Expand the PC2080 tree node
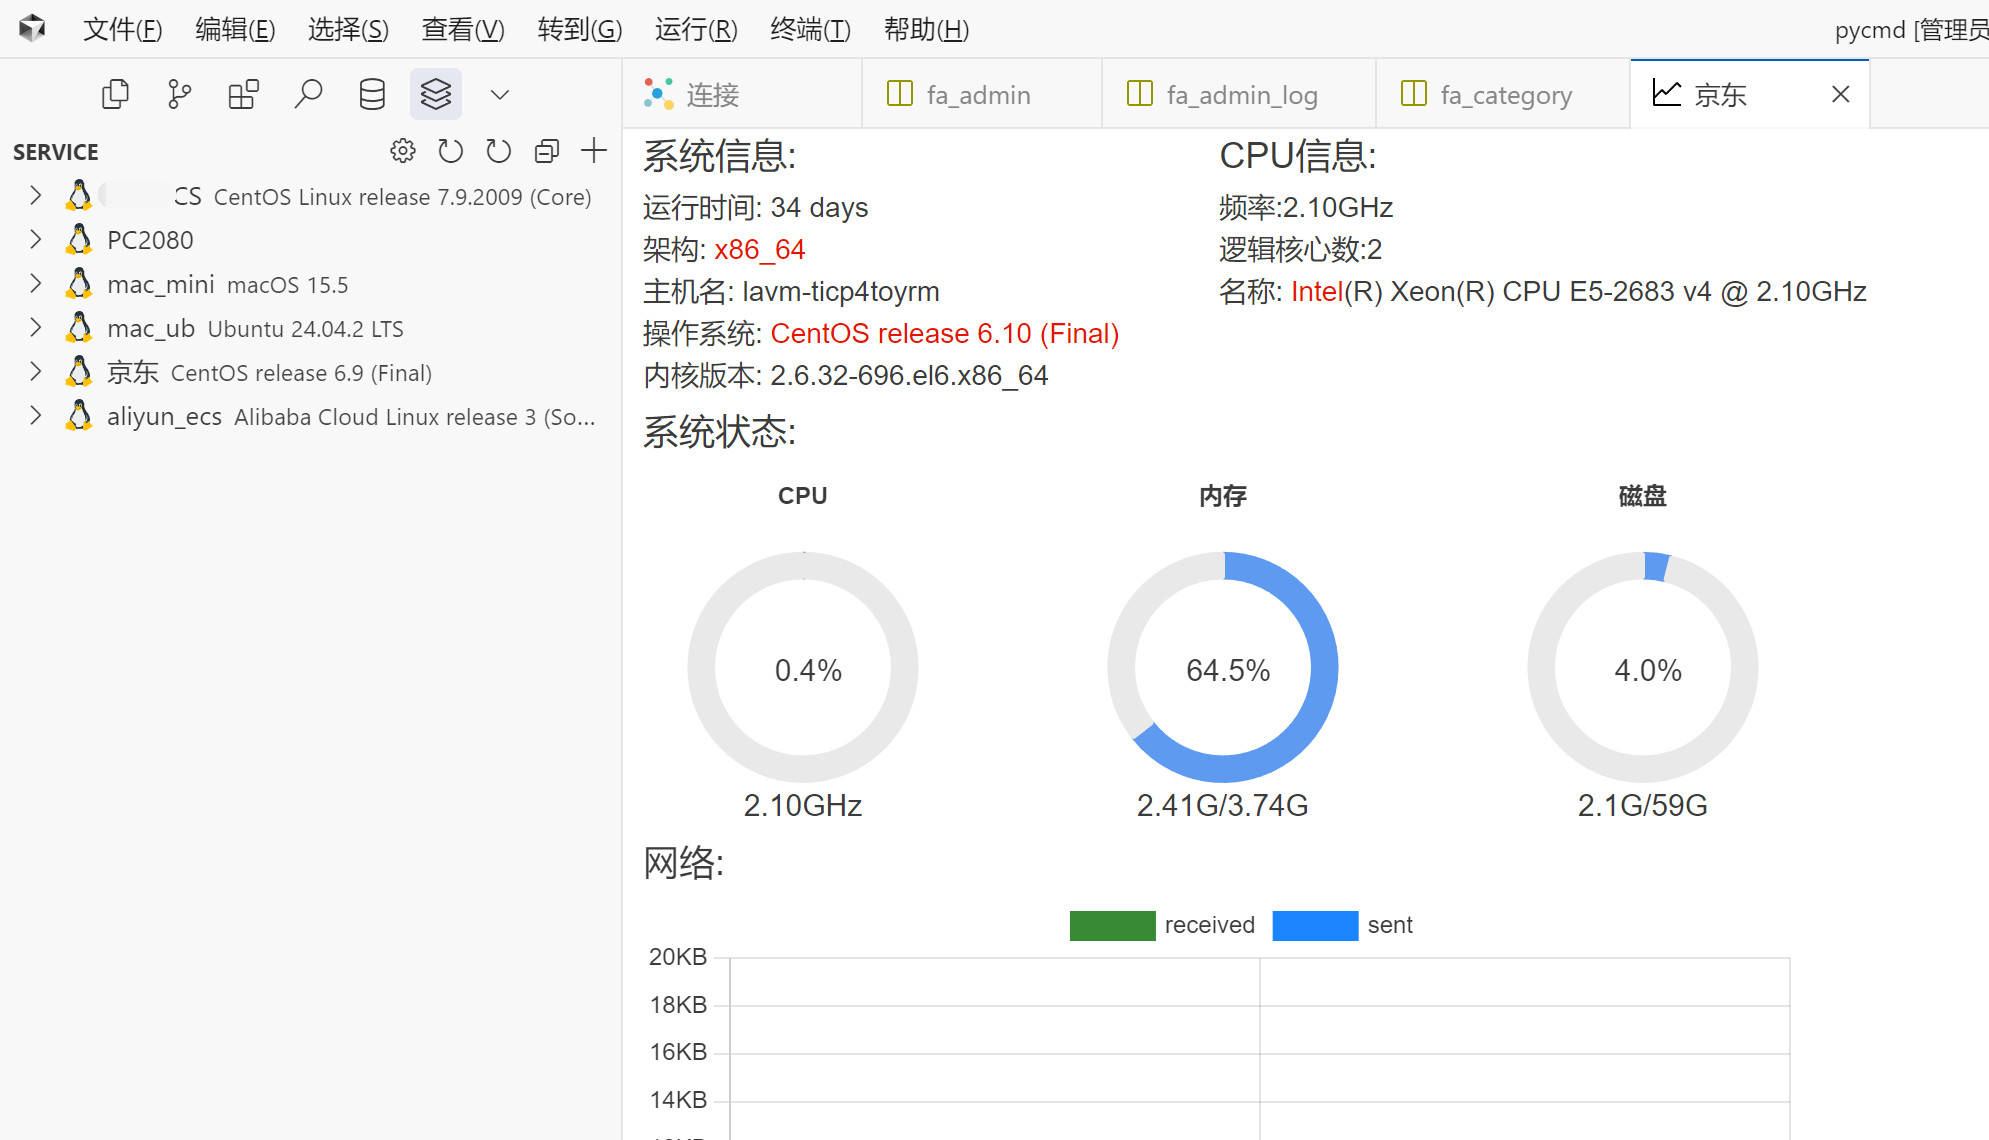This screenshot has height=1140, width=1989. [x=36, y=240]
